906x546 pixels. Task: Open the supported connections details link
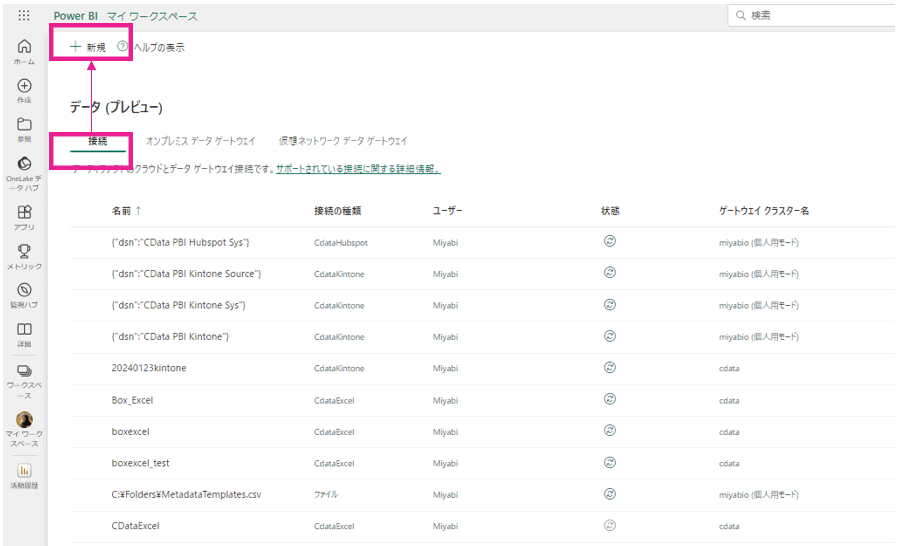tap(358, 169)
